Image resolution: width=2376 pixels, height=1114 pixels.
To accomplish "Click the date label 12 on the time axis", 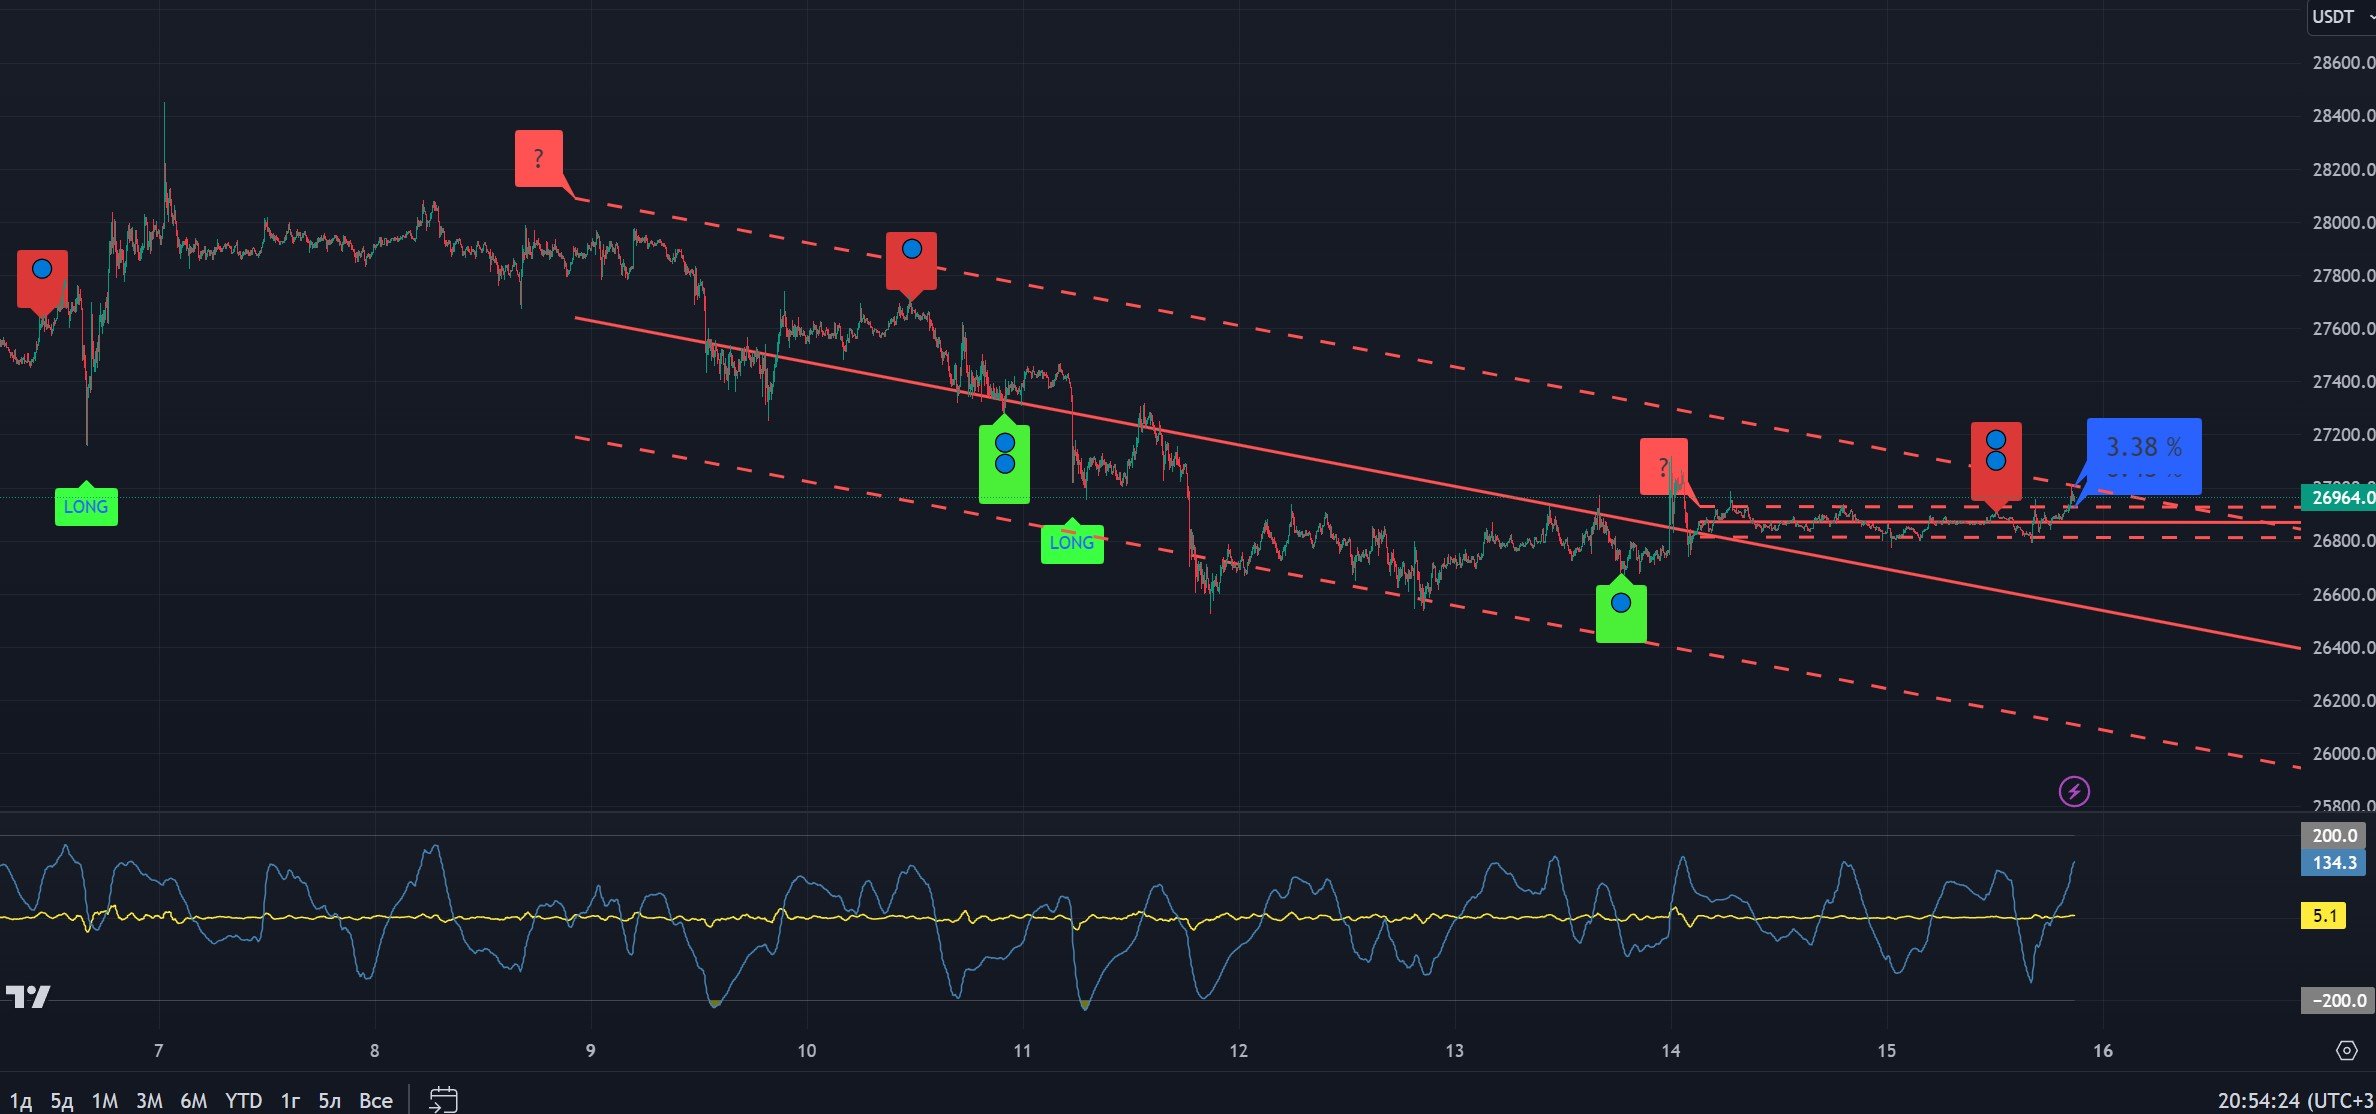I will 1238,1050.
